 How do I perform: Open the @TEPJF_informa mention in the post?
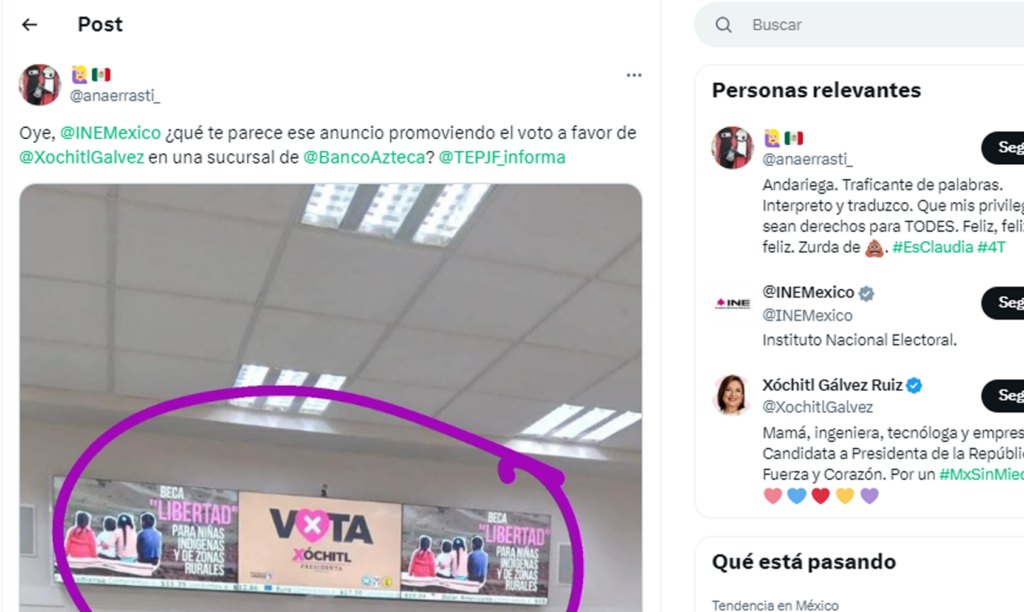coord(502,157)
